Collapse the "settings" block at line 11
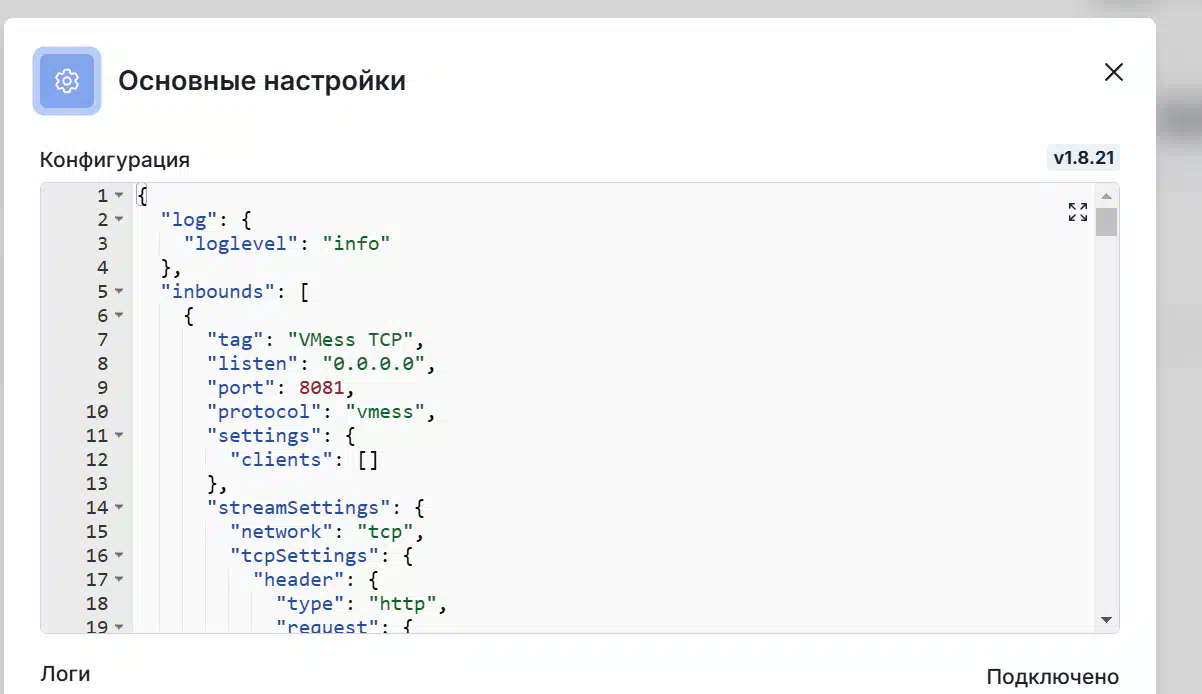The width and height of the screenshot is (1202, 694). tap(119, 435)
